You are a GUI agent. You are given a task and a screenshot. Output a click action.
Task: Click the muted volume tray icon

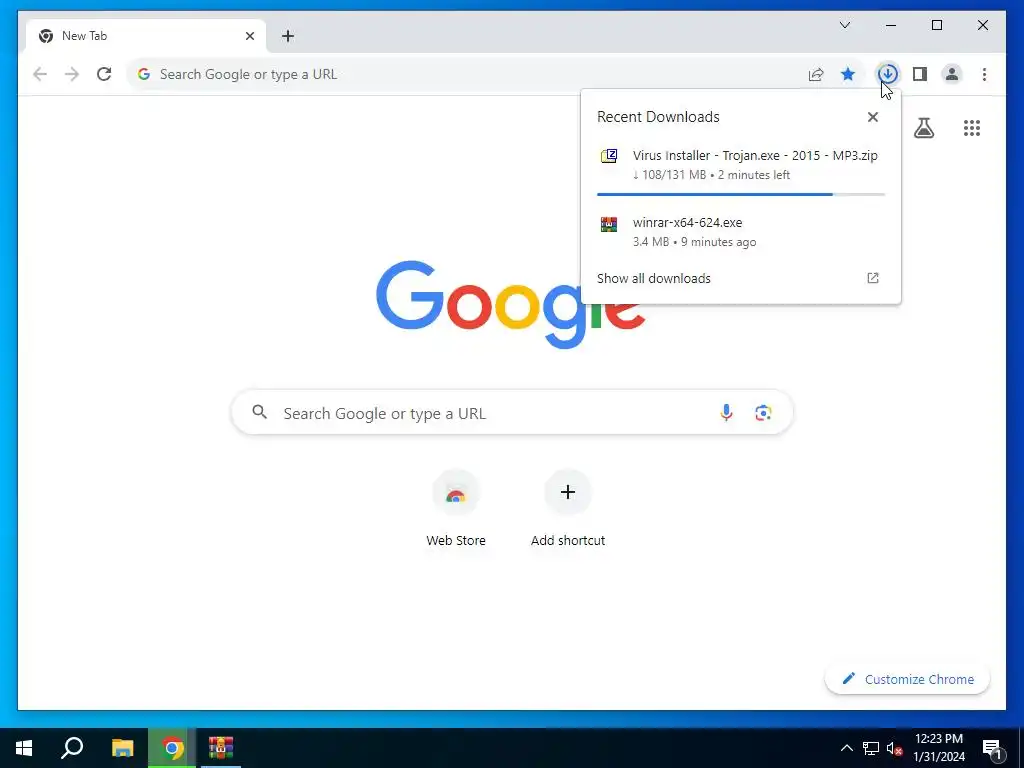coord(894,748)
